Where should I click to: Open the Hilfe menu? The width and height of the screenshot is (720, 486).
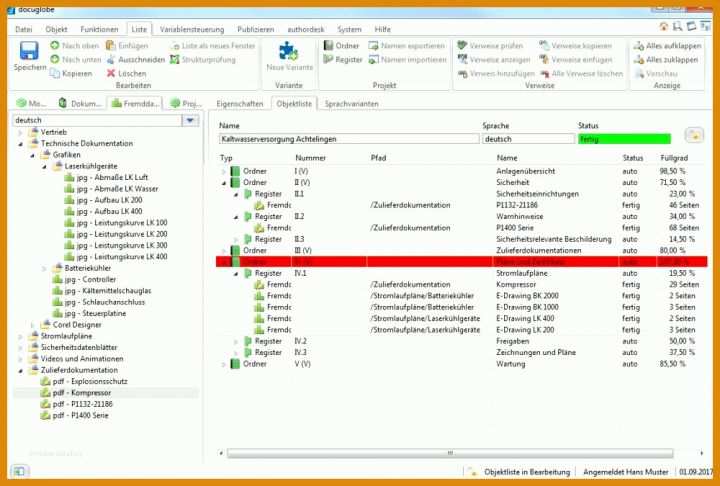coord(382,29)
